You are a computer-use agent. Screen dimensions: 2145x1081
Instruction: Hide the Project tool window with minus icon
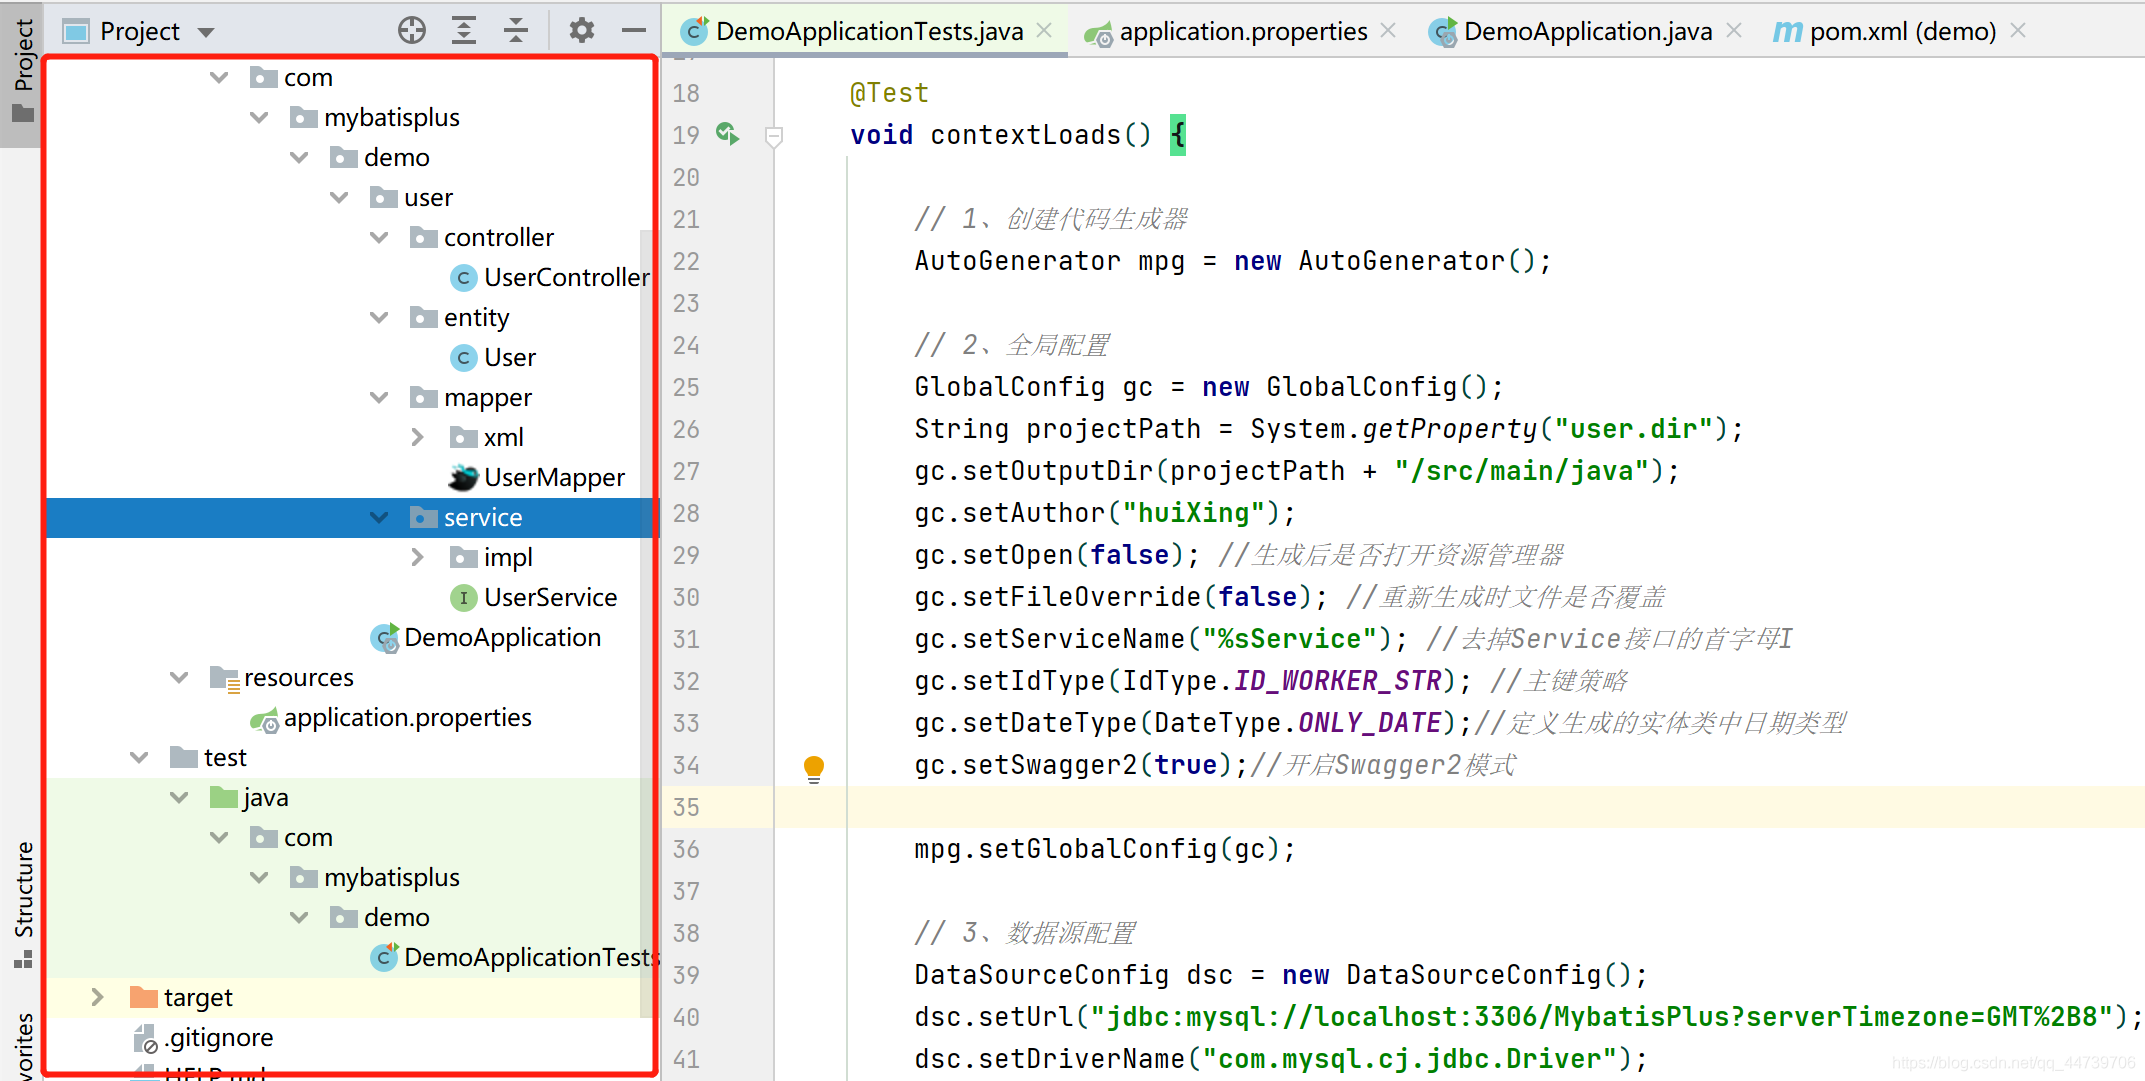click(634, 31)
